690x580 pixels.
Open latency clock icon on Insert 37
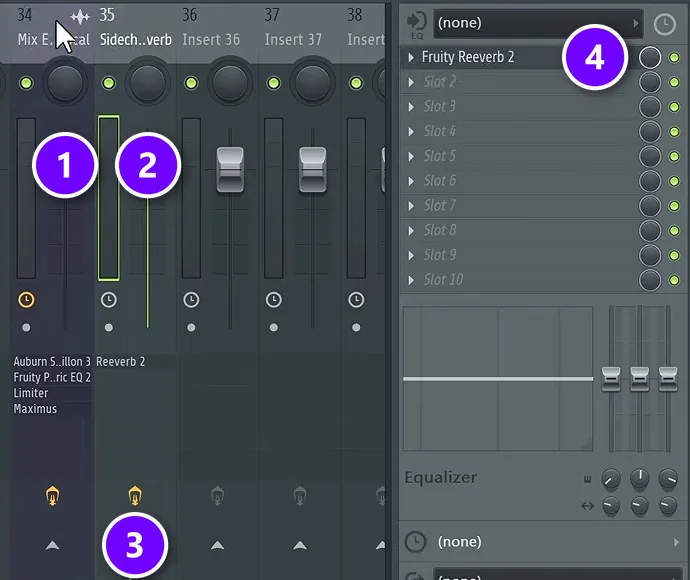coord(274,300)
